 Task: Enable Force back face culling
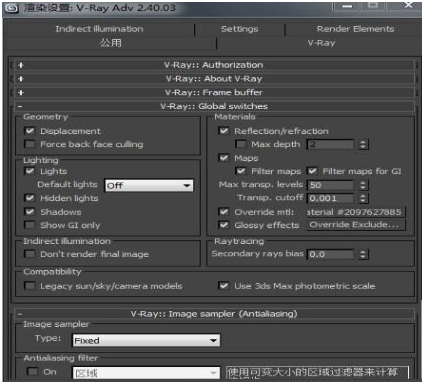point(30,144)
